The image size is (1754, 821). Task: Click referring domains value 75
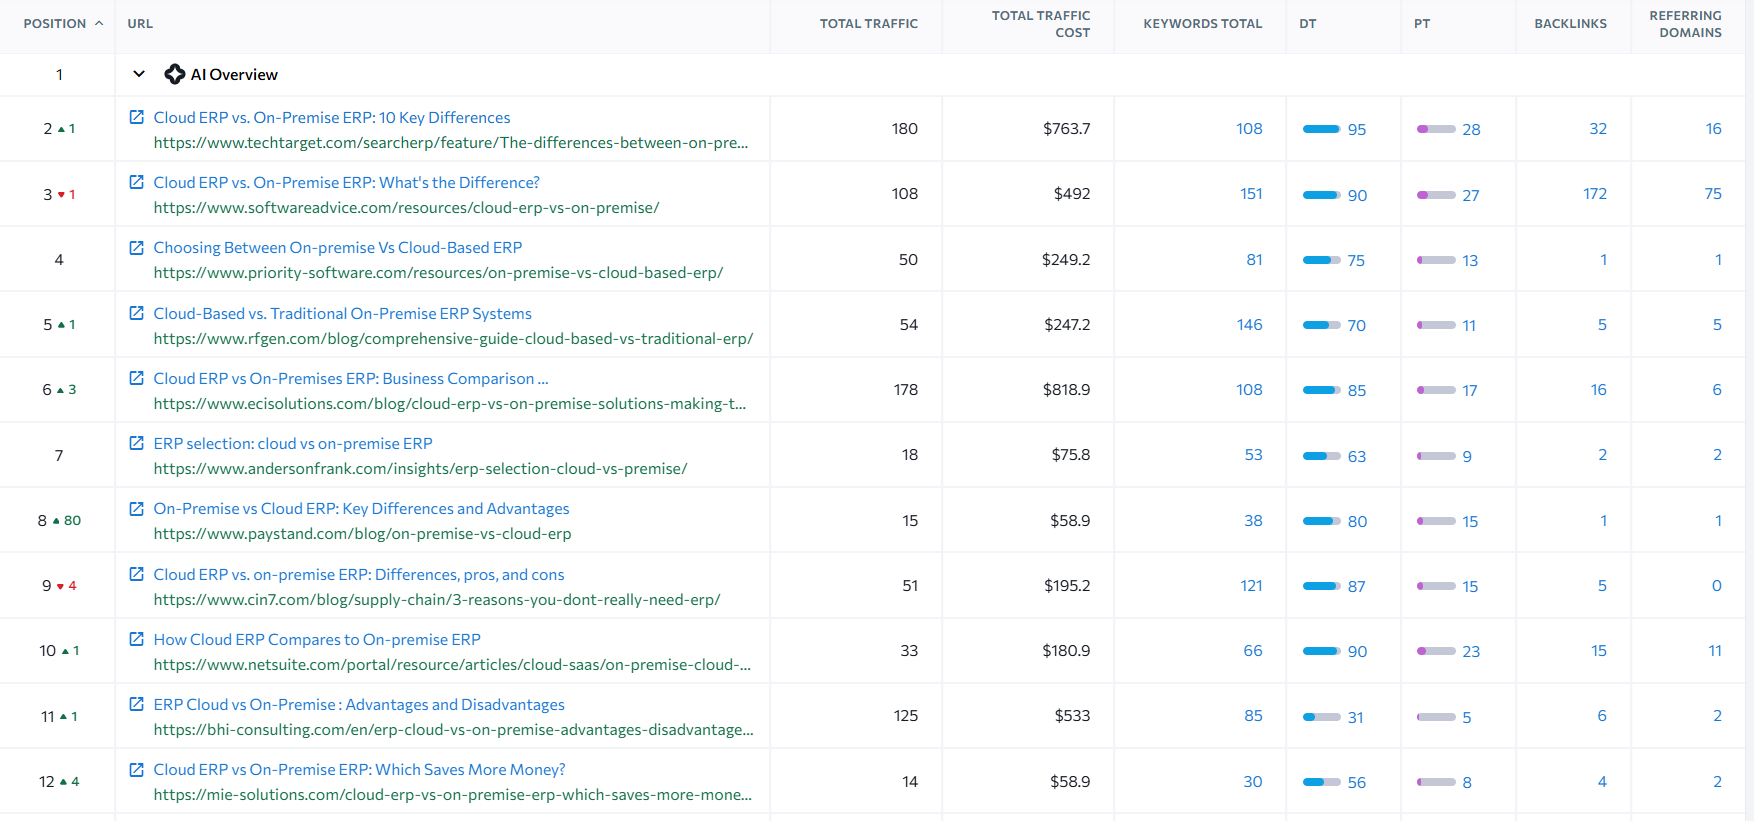click(1712, 194)
